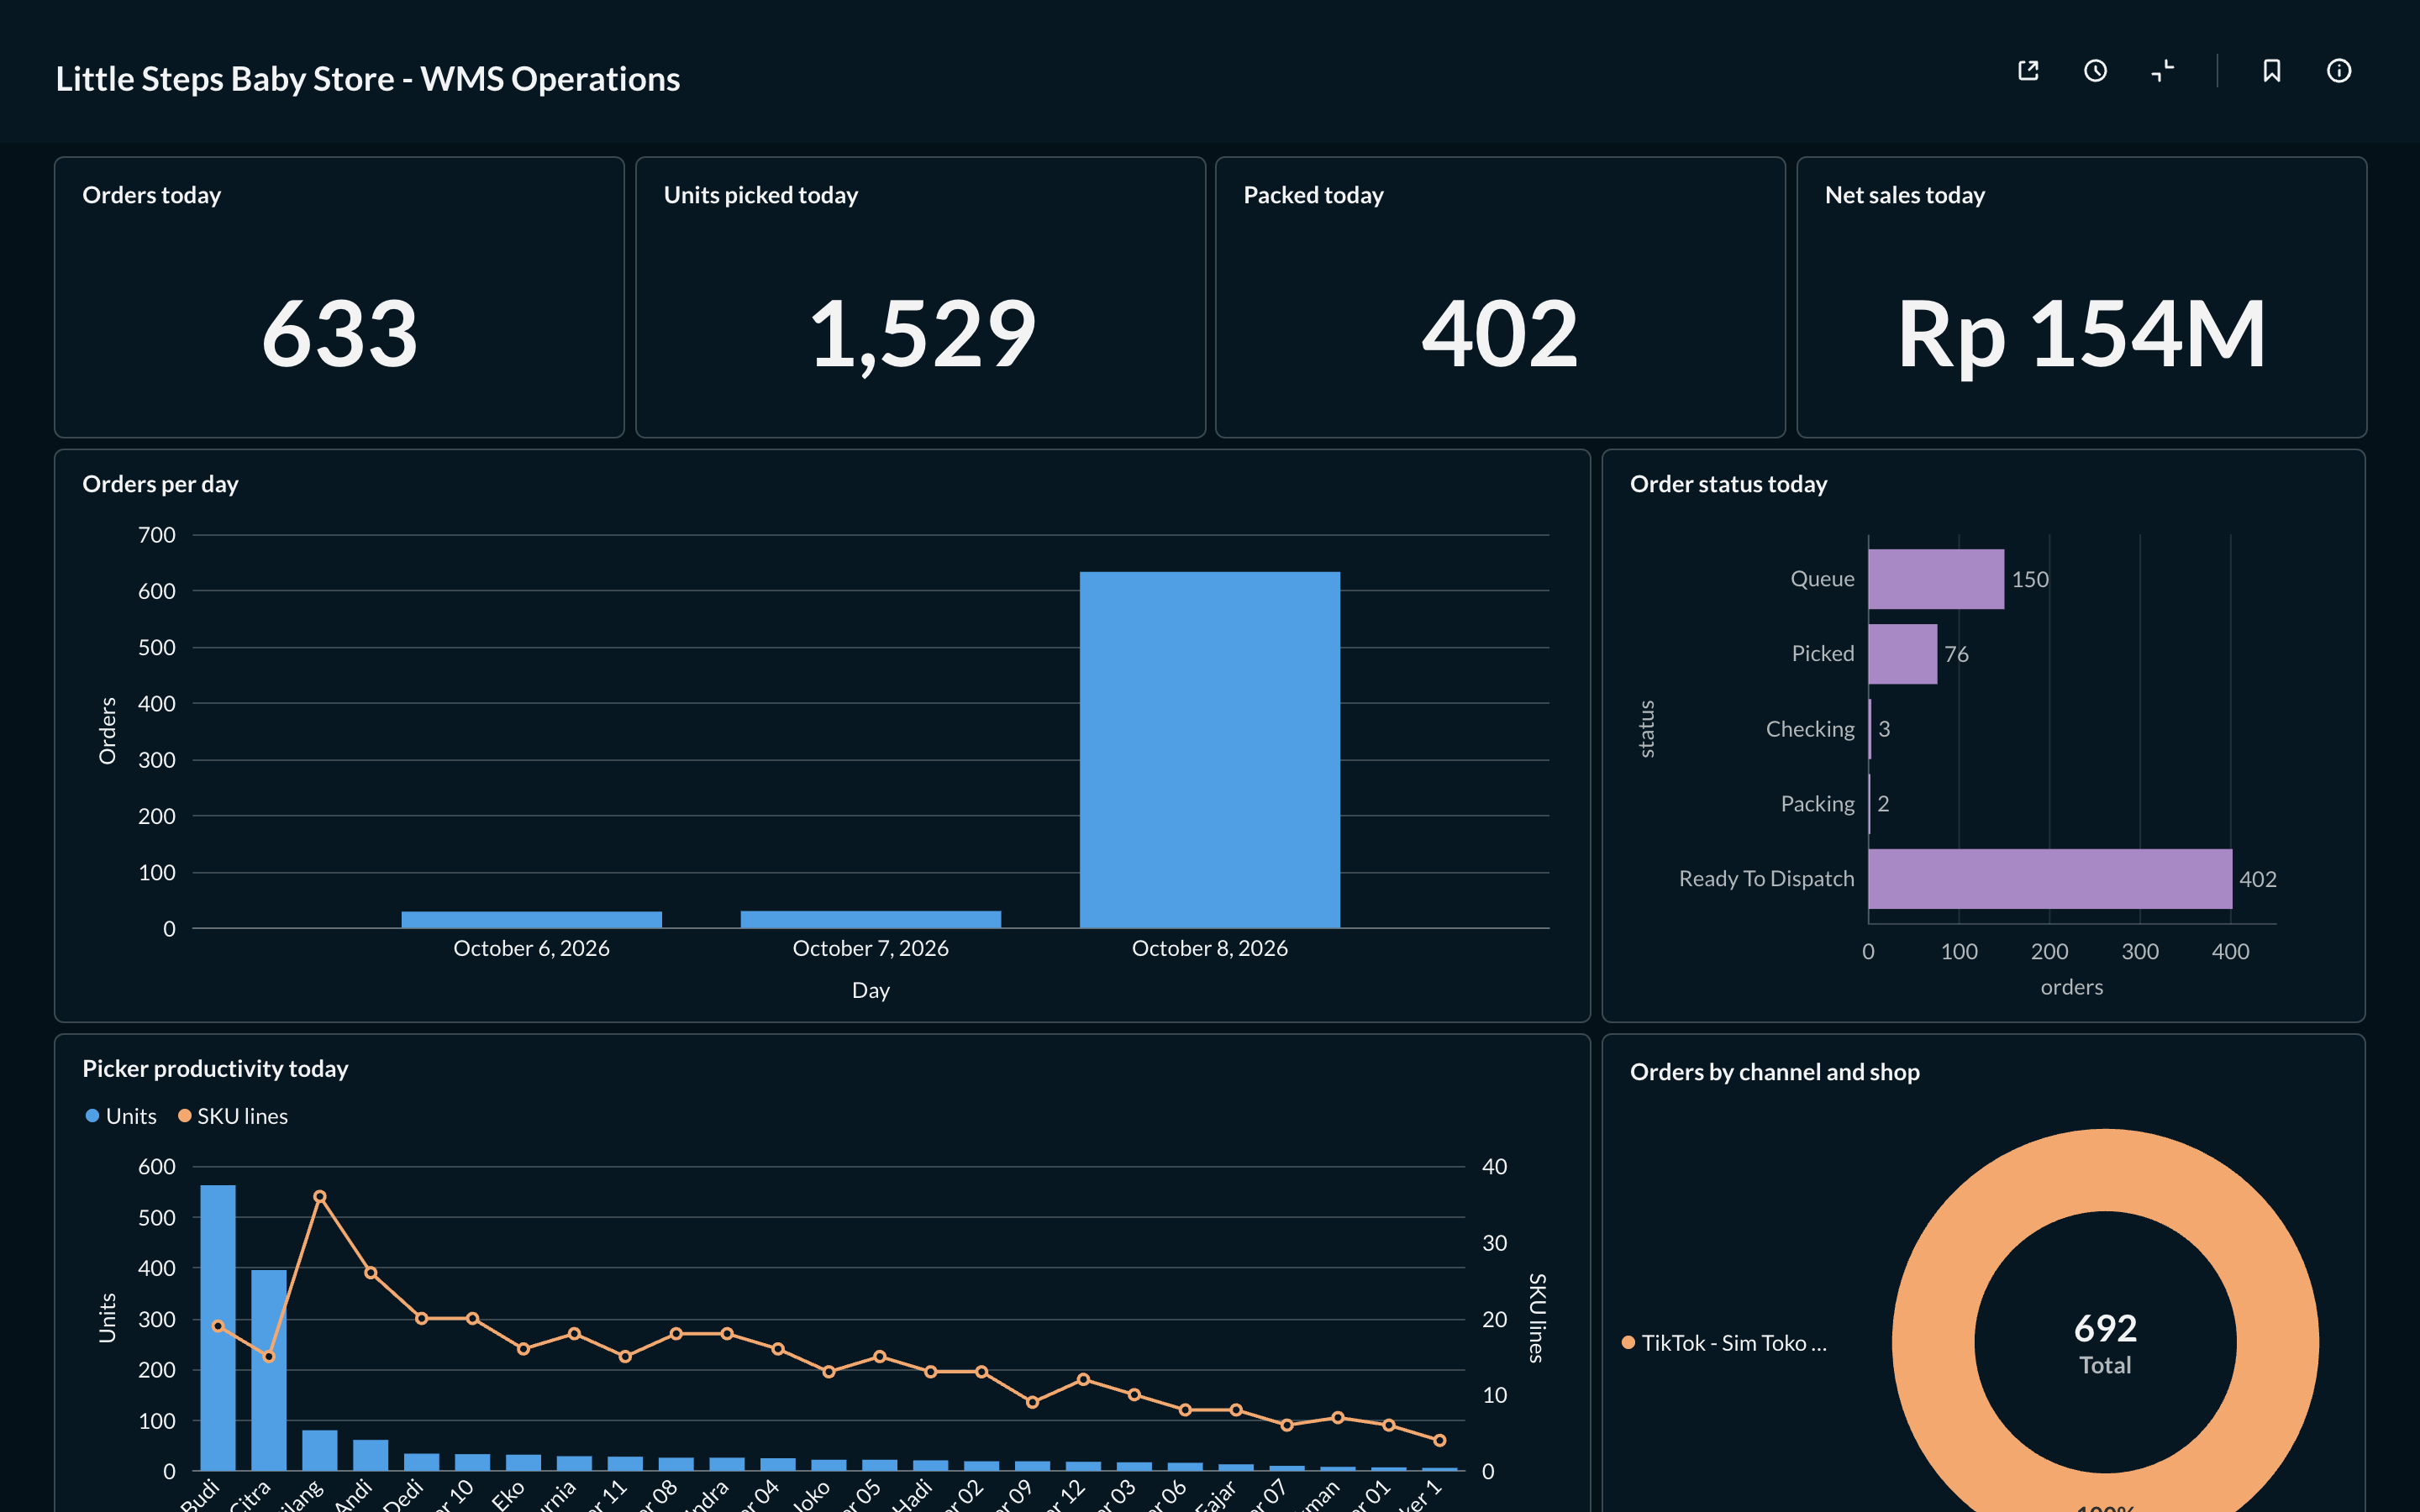Viewport: 2420px width, 1512px height.
Task: Open the Packed today card title
Action: [1313, 195]
